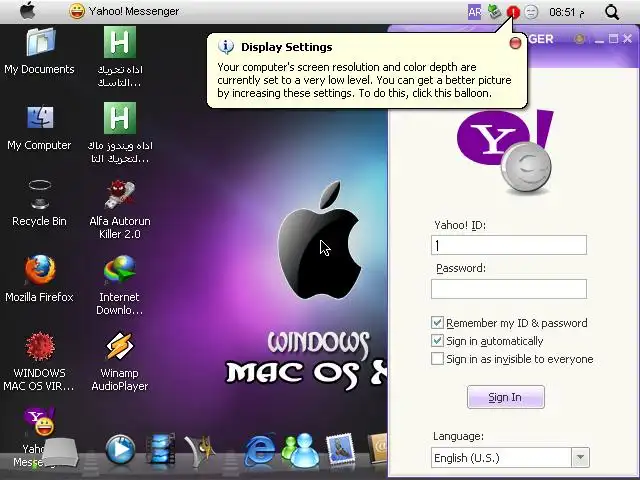Open the wine-glass dock icon
Image resolution: width=640 pixels, height=480 pixels.
200,450
